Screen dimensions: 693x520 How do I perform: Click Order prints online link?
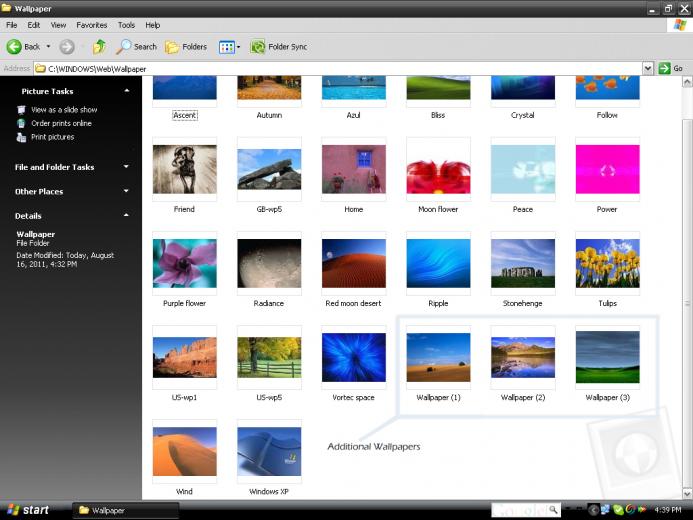tap(61, 123)
